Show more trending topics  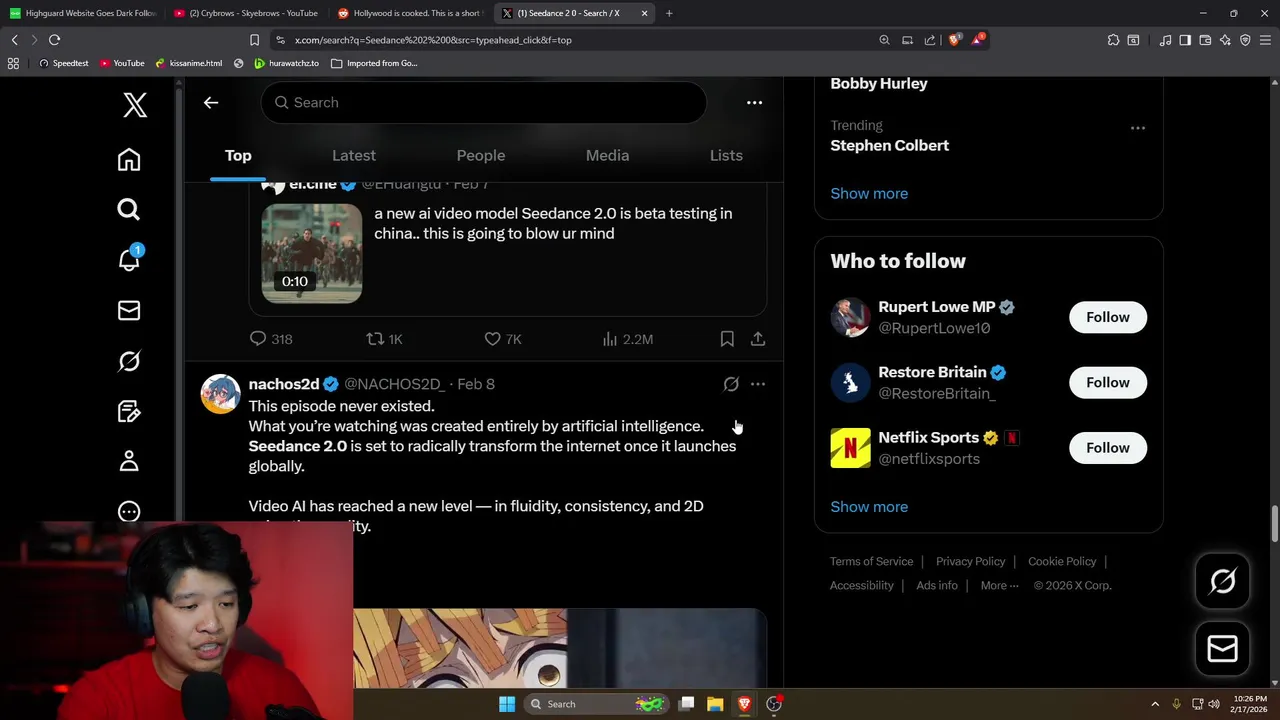point(869,194)
